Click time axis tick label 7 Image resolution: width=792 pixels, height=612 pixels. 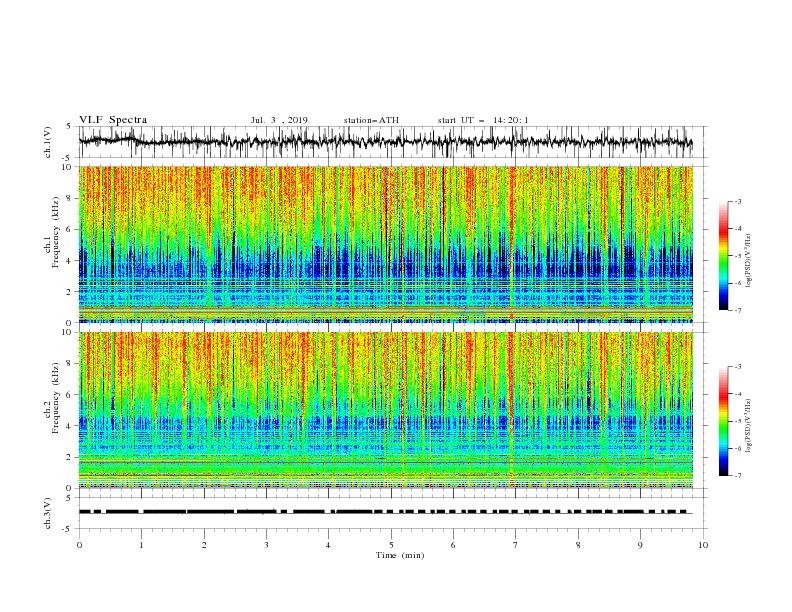click(x=516, y=545)
